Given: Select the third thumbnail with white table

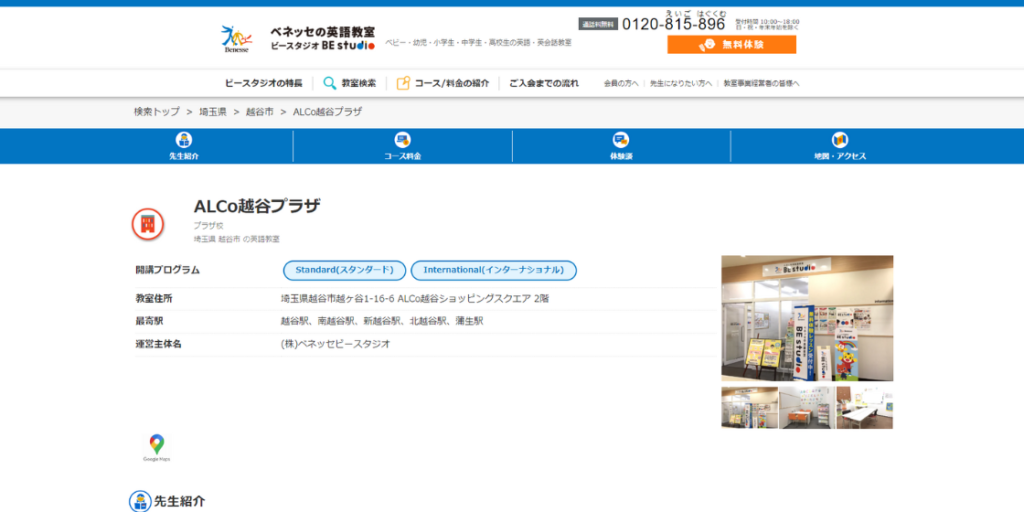Looking at the screenshot, I should pyautogui.click(x=865, y=408).
